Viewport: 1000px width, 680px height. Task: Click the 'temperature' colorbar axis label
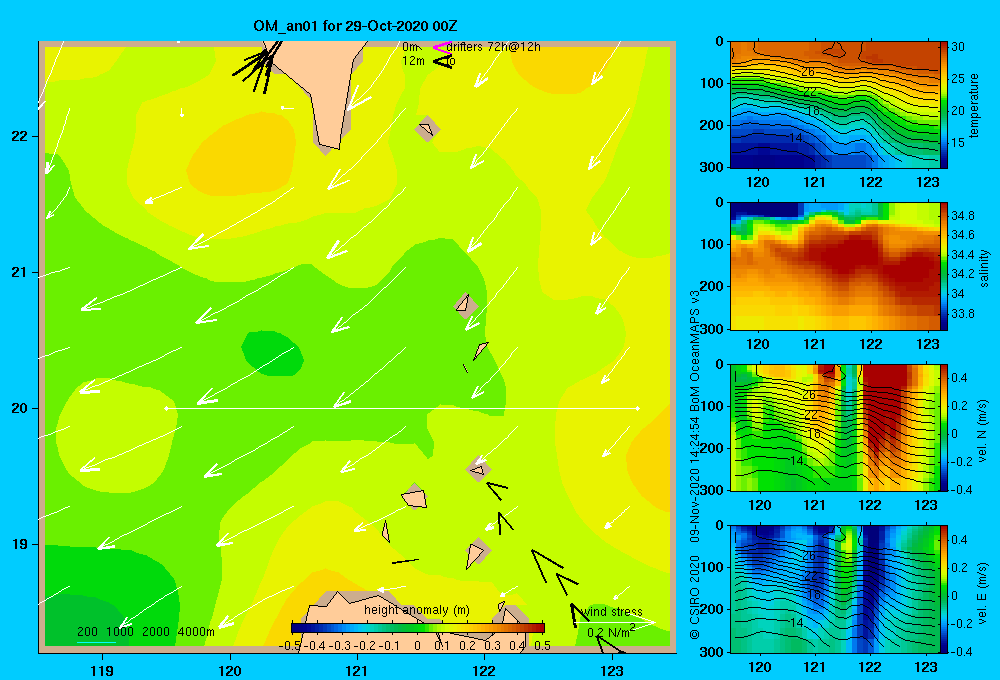974,105
